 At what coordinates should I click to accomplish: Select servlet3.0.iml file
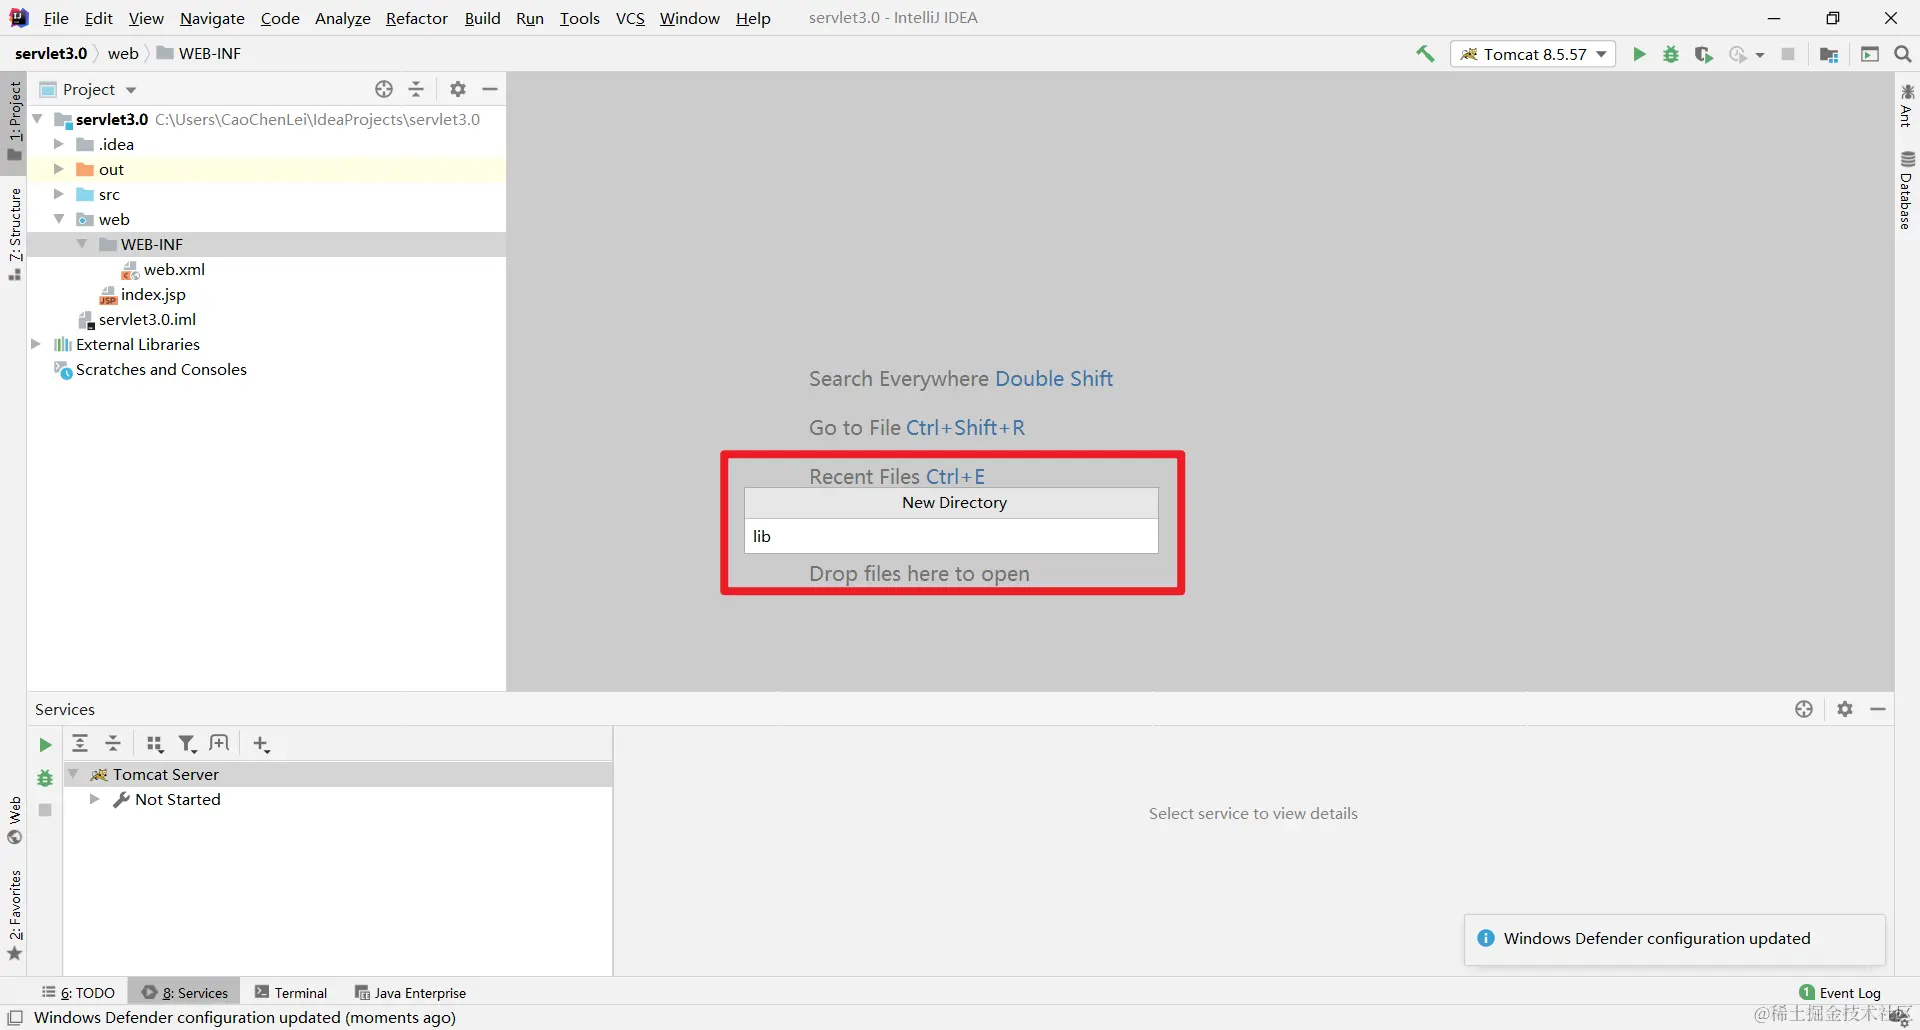click(147, 319)
